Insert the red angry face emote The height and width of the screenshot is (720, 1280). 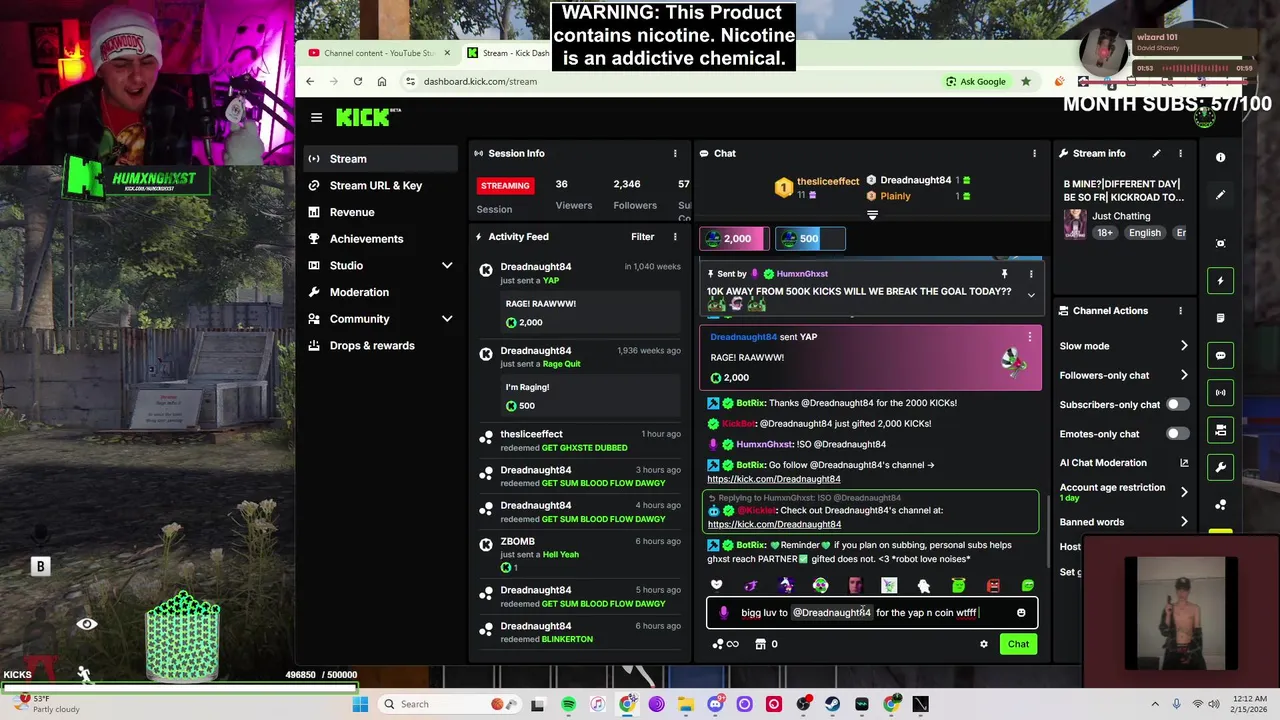(993, 585)
